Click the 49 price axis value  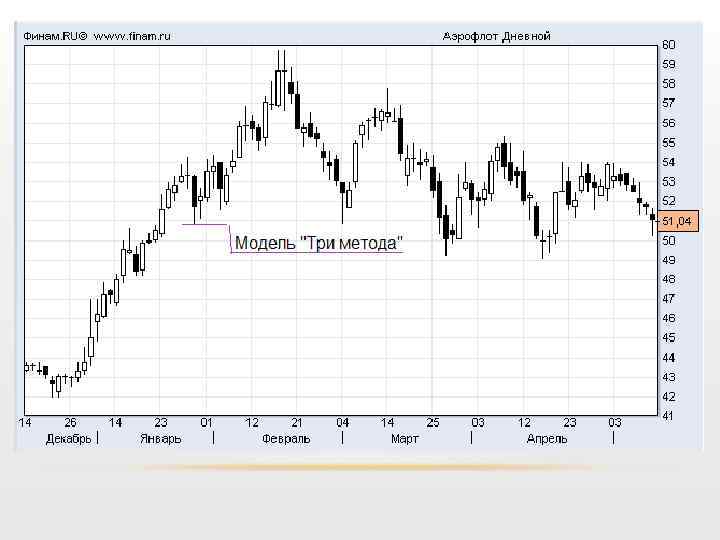[x=668, y=260]
